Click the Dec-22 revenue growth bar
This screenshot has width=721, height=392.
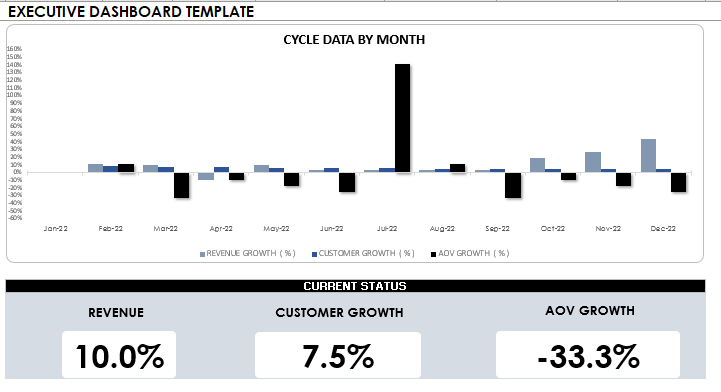(x=648, y=156)
